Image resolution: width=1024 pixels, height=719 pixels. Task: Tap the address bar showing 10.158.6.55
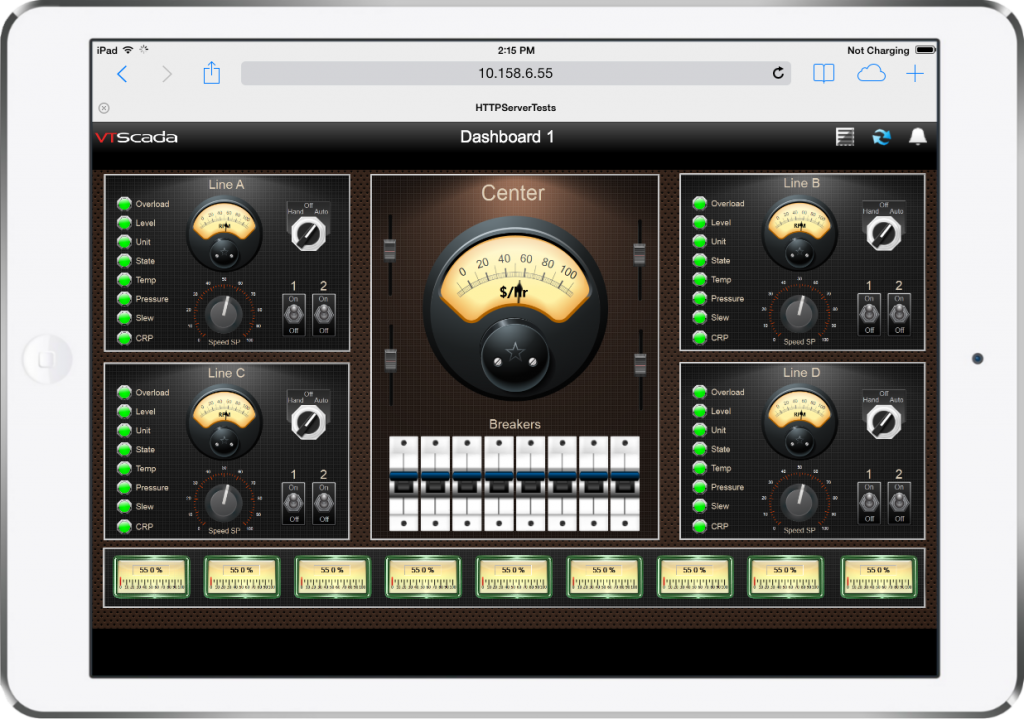(515, 74)
